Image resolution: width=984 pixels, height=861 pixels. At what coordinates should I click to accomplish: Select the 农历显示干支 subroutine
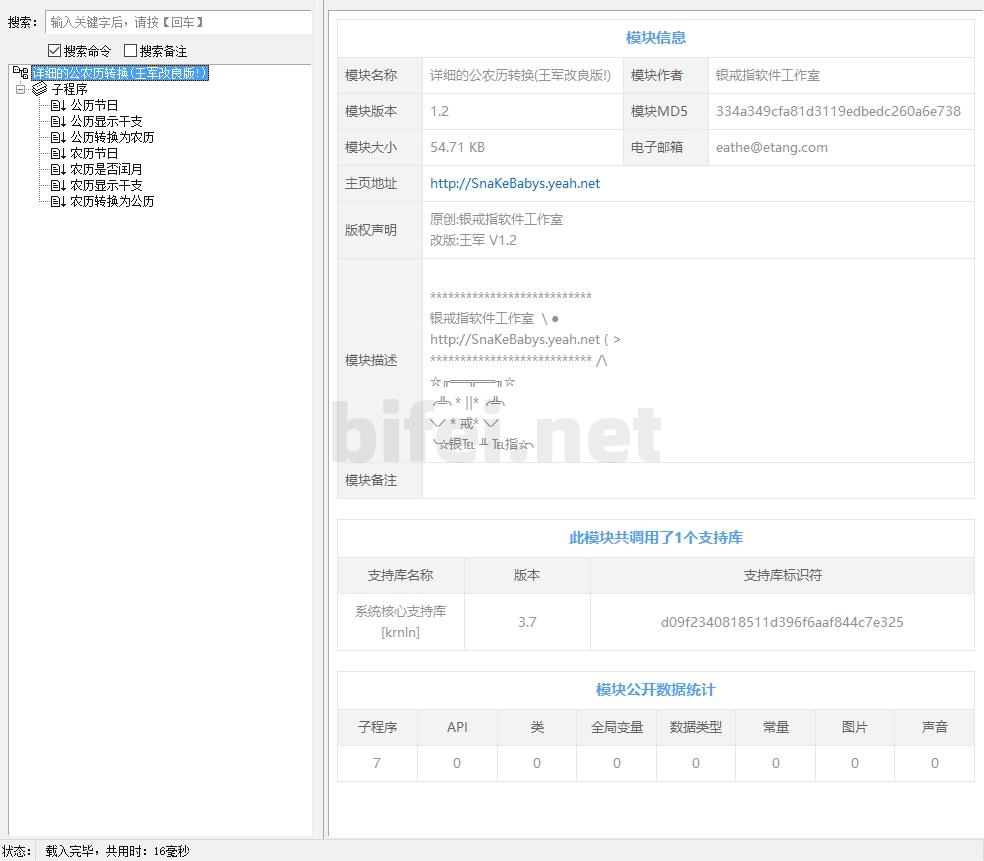(x=106, y=185)
